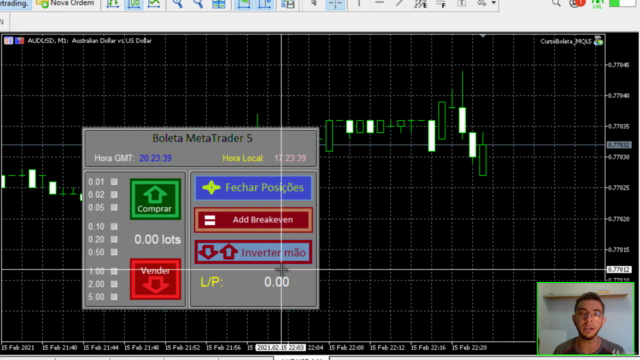
Task: Open the shapes tool dropdown arrow
Action: coord(493,3)
